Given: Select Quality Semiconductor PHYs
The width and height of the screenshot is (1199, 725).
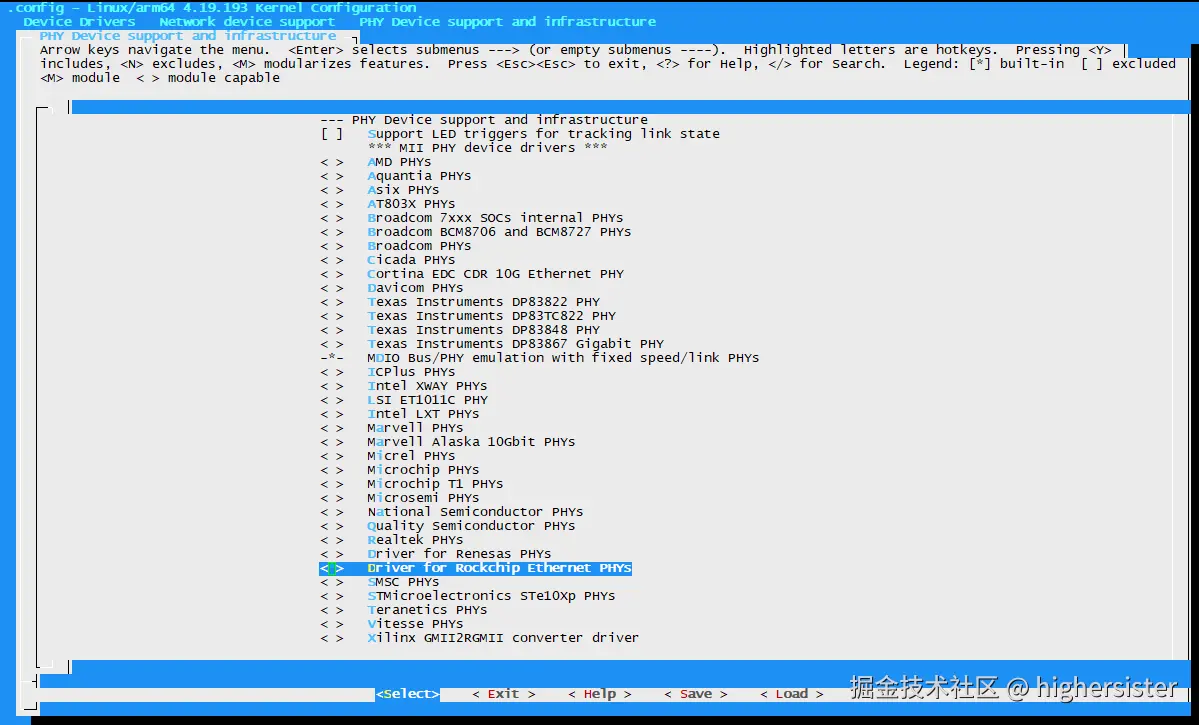Looking at the screenshot, I should click(x=447, y=526).
